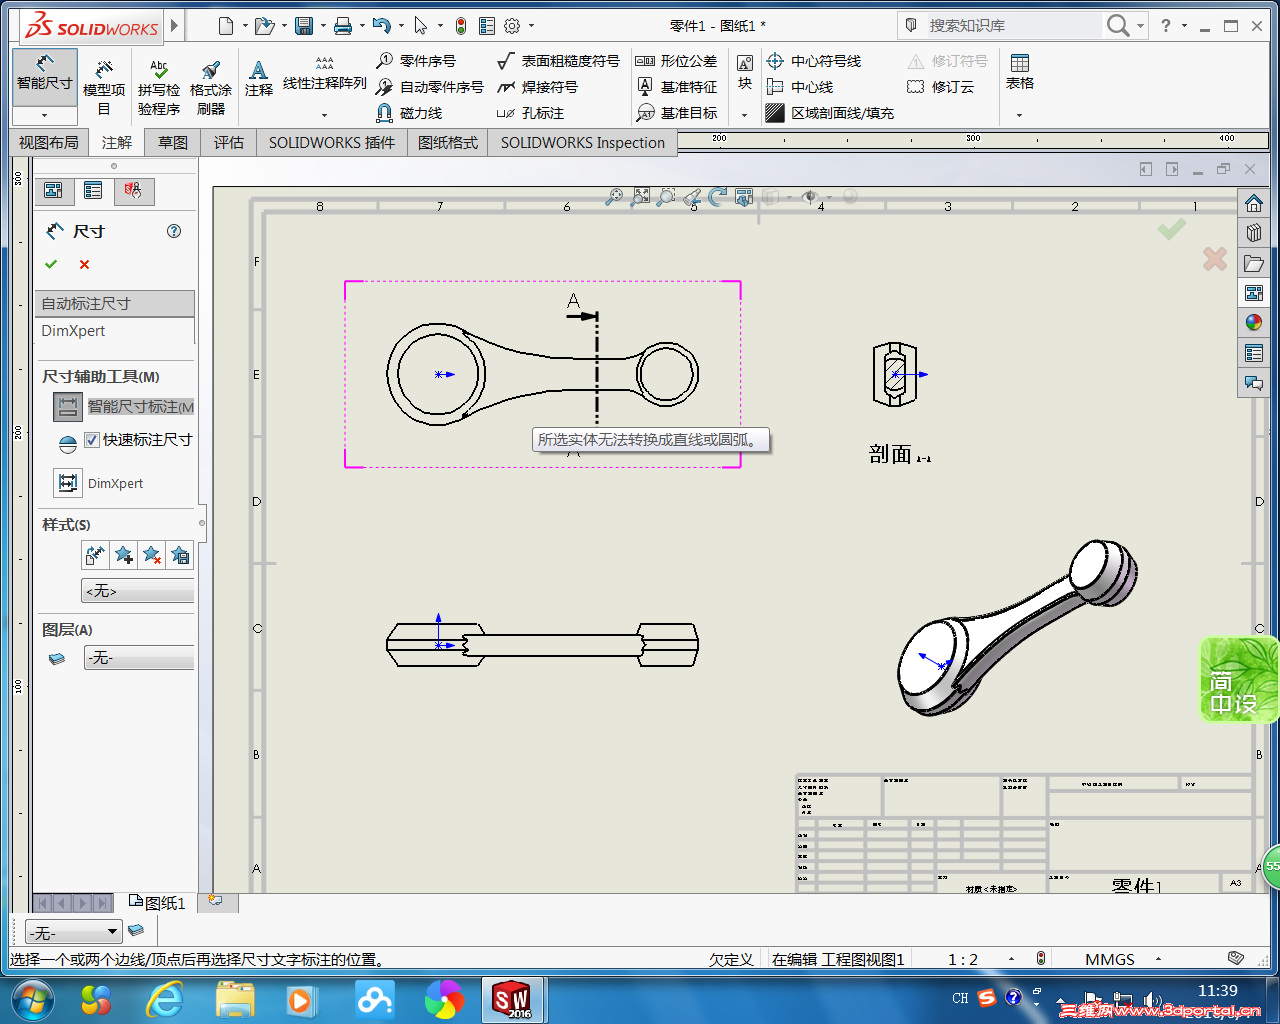This screenshot has height=1024, width=1280.
Task: Click the red X in the confirmation corner
Action: pyautogui.click(x=1215, y=259)
